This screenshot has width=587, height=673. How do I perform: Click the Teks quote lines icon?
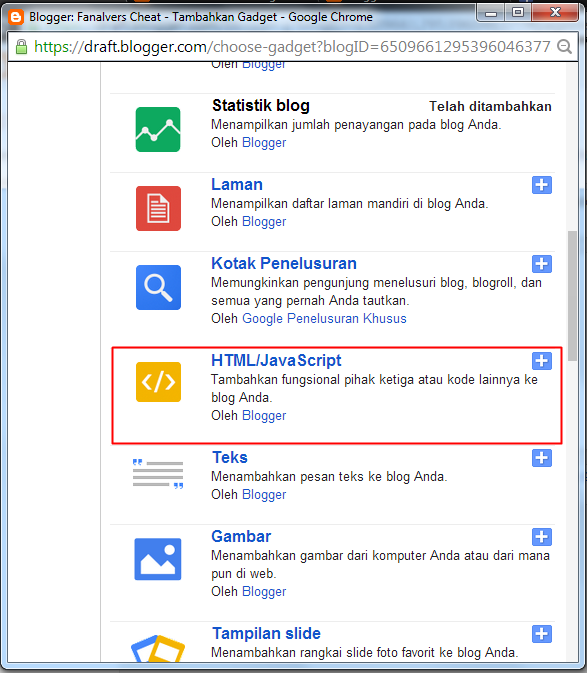click(158, 474)
